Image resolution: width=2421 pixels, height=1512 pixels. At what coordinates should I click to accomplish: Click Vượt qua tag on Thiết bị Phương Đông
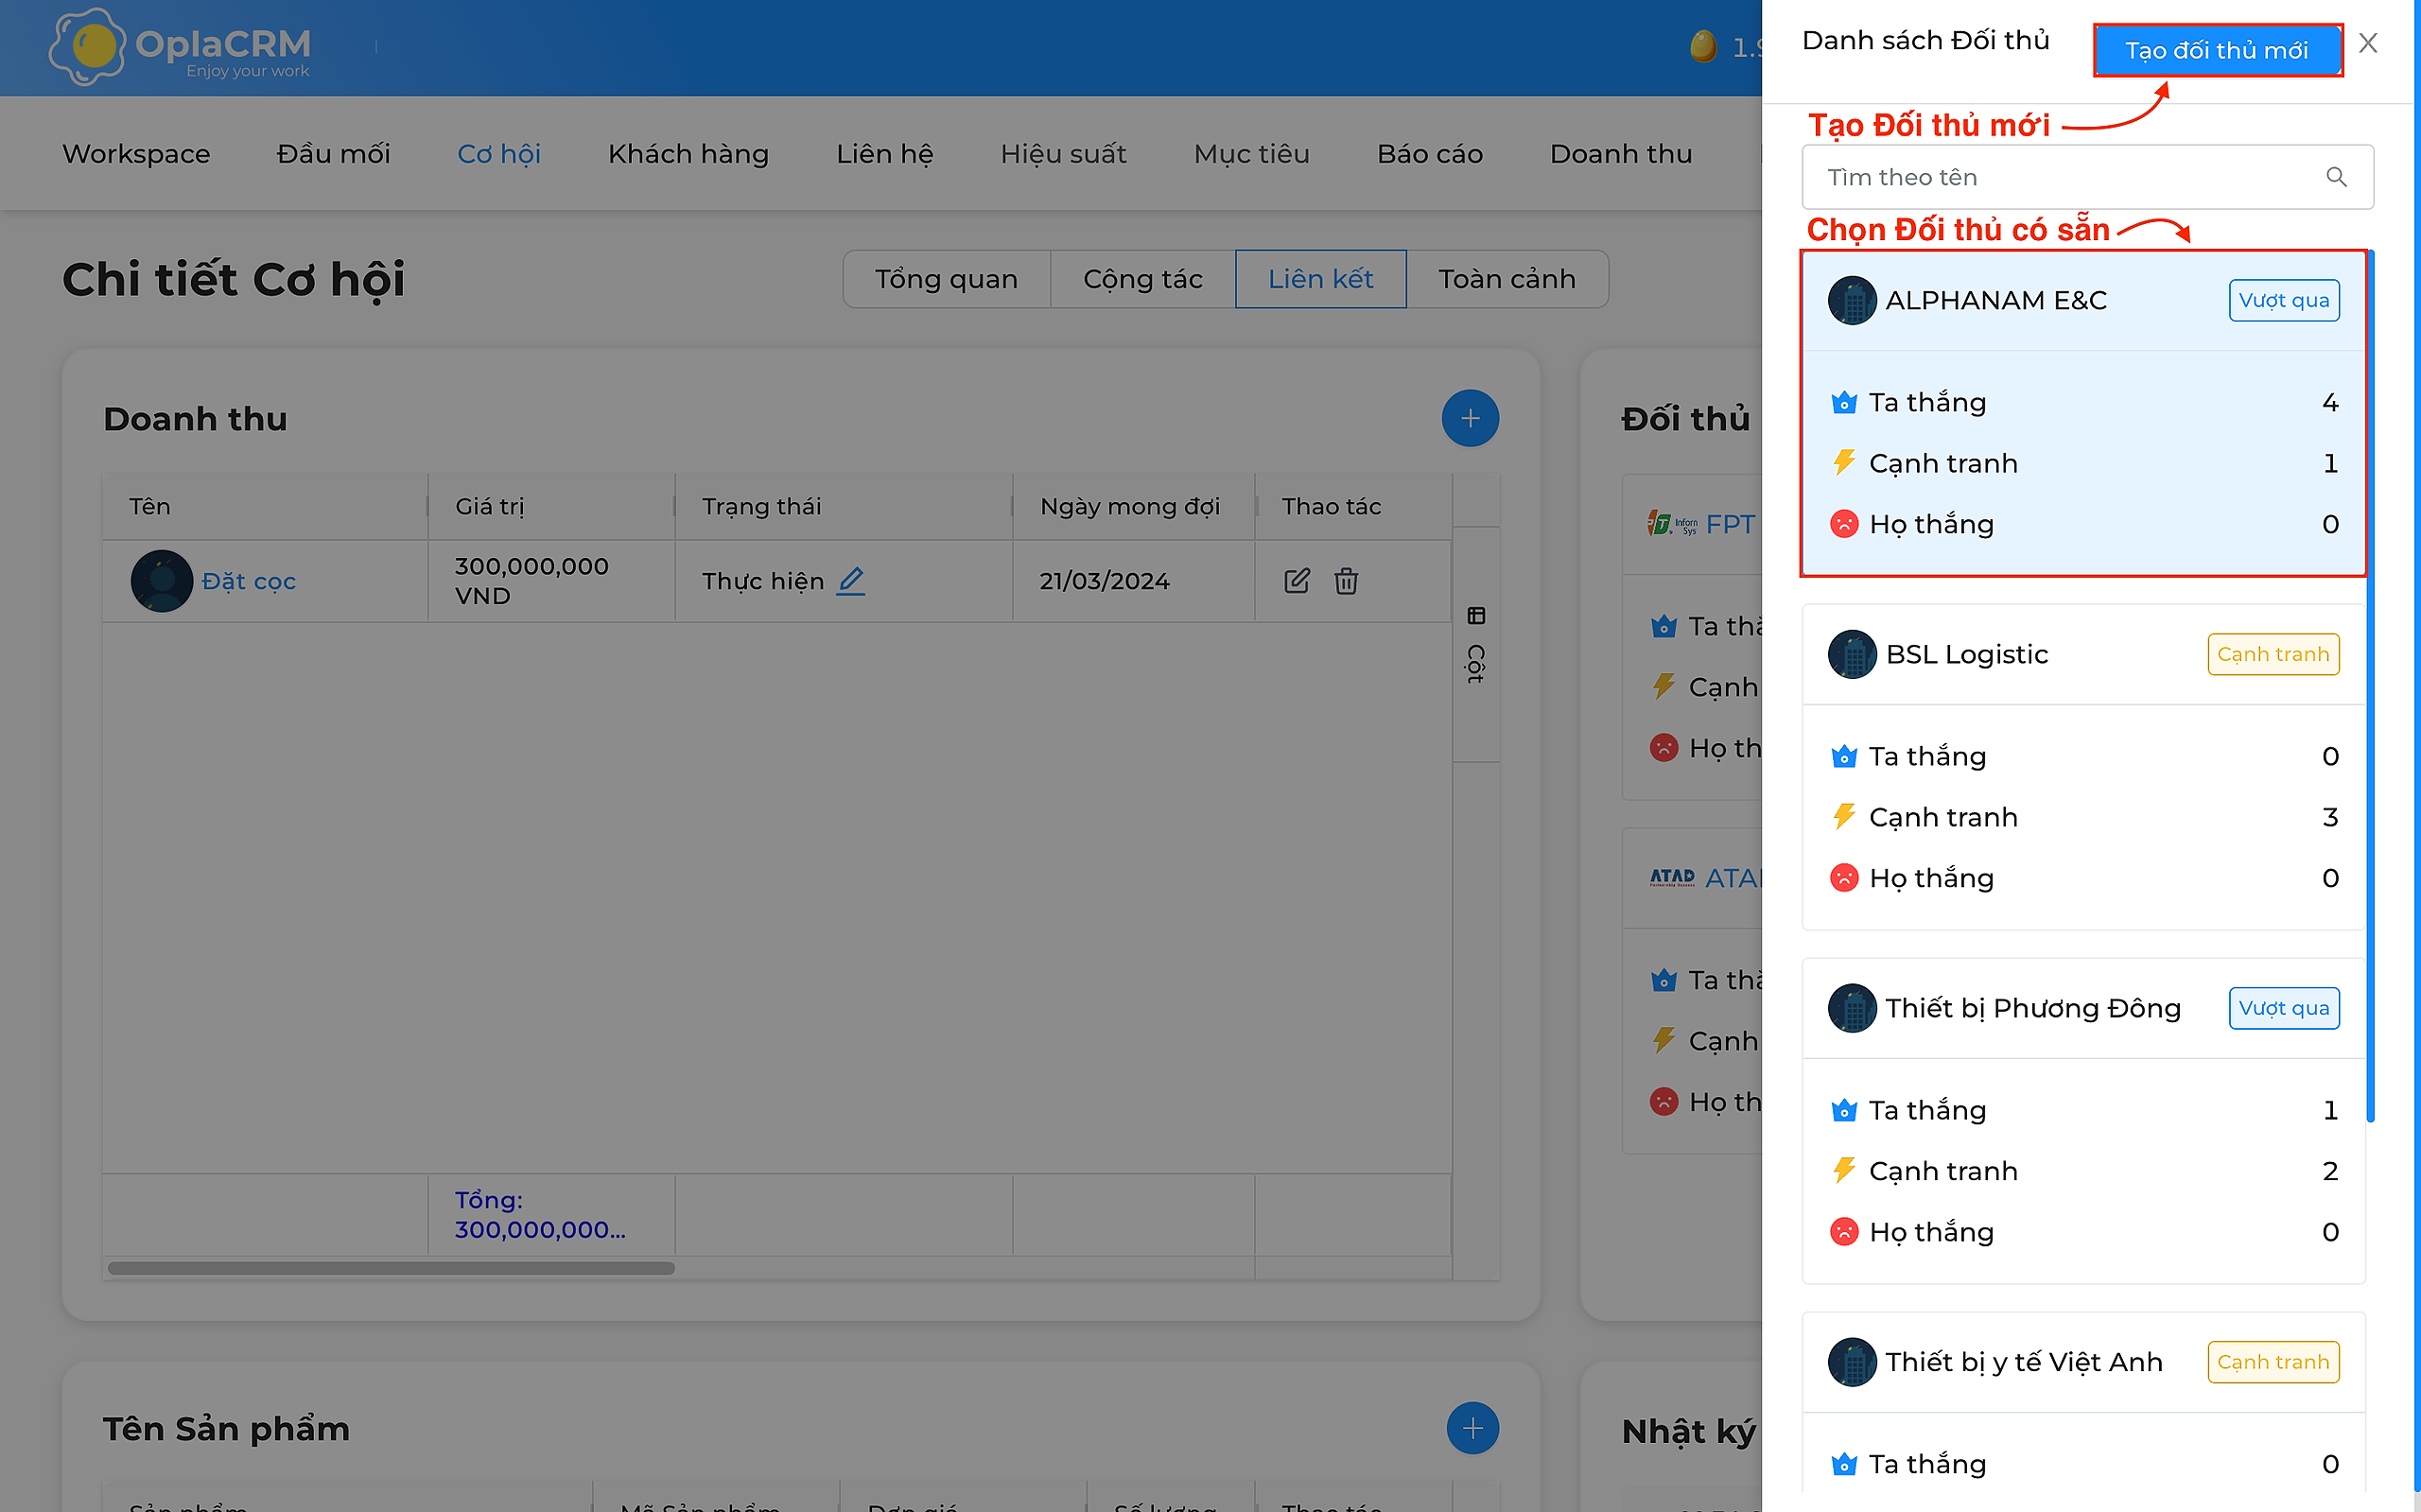point(2284,1008)
